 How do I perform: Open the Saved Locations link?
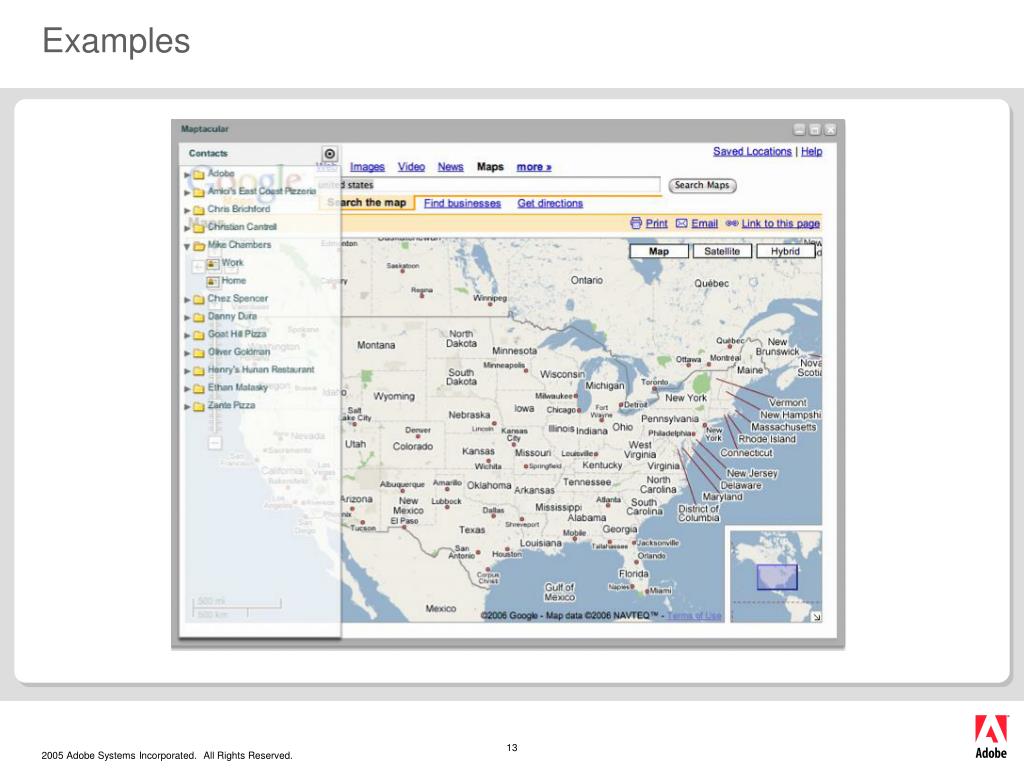752,152
